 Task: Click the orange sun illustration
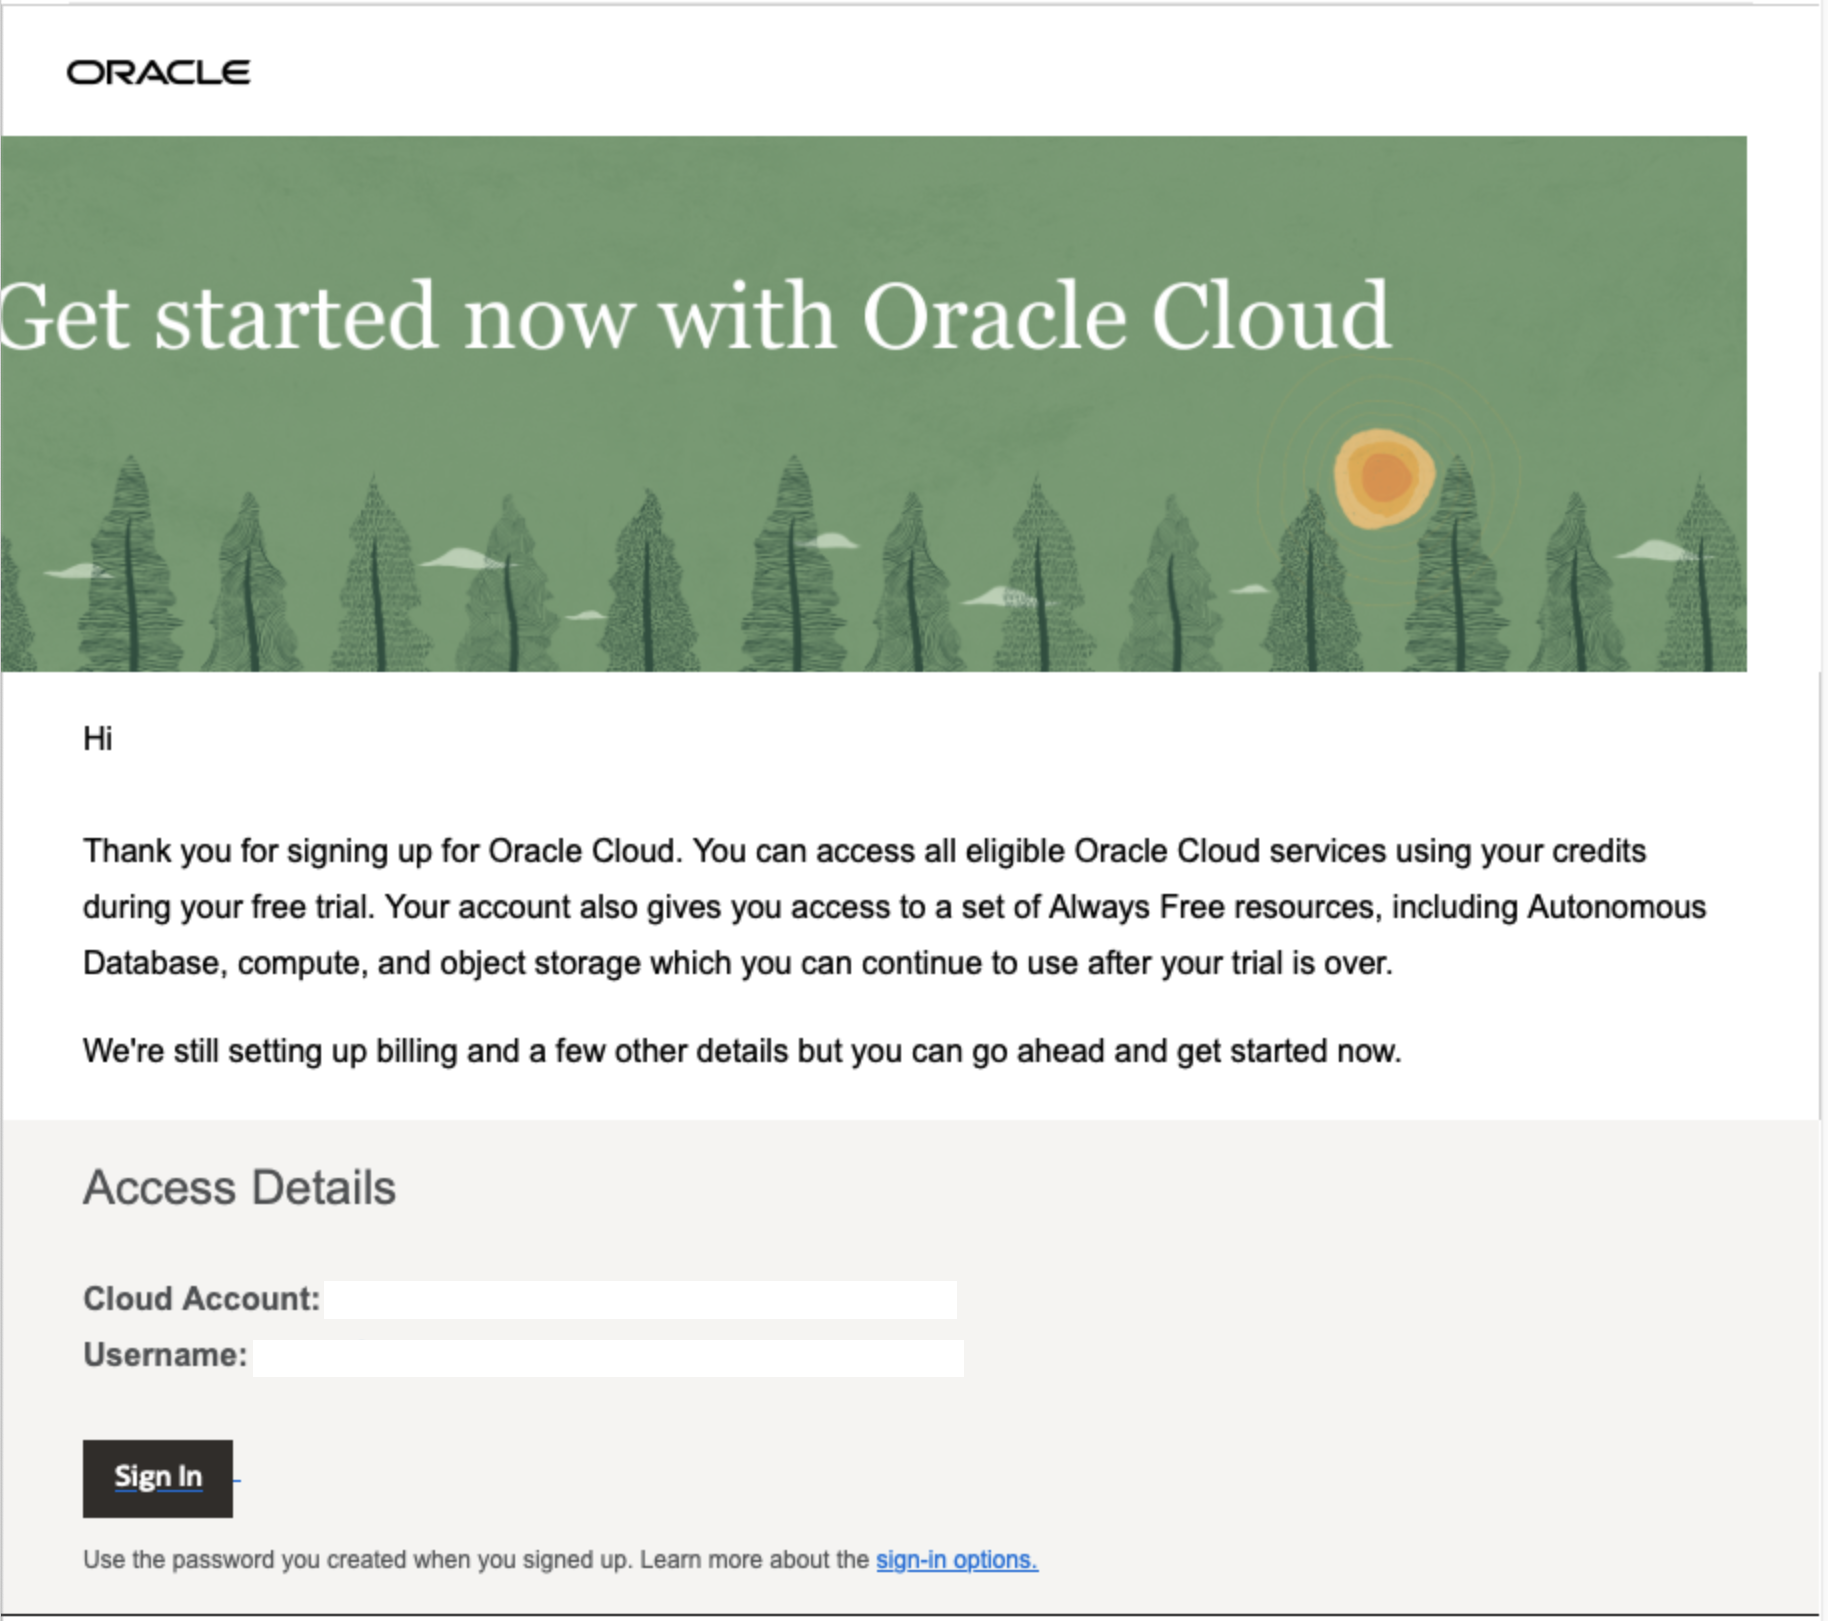point(1384,478)
